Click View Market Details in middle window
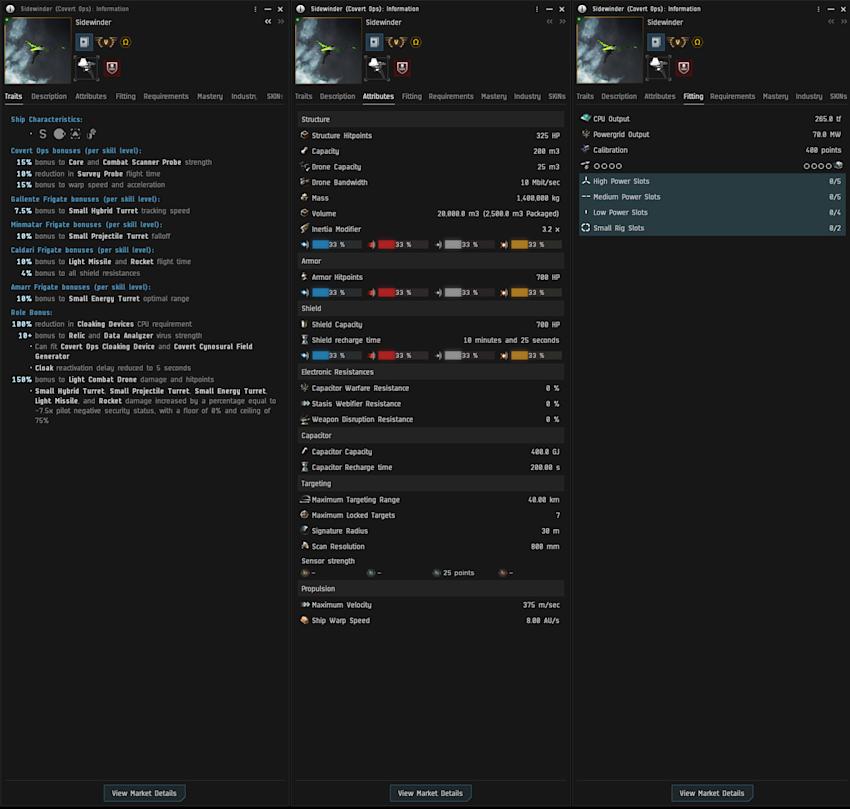850x809 pixels. [430, 793]
